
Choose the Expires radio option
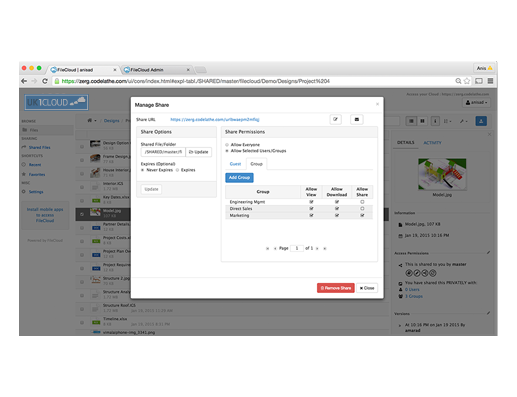coord(177,170)
